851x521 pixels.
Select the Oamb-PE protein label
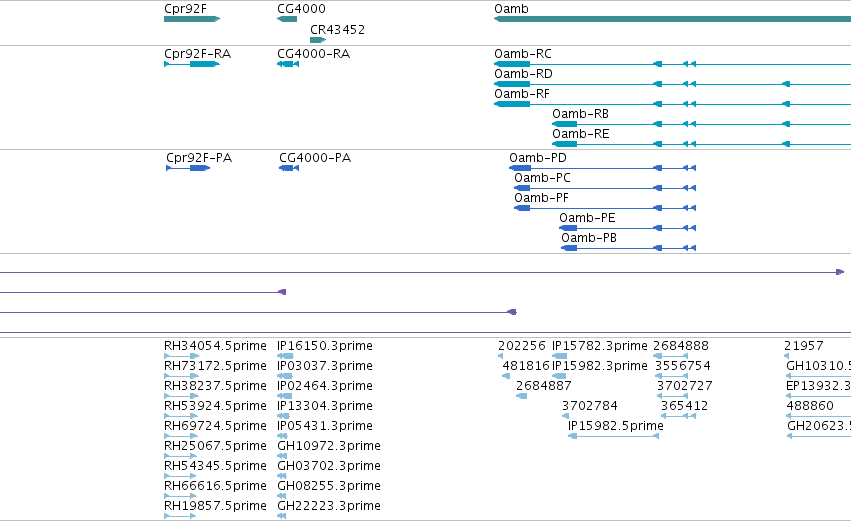pos(587,218)
